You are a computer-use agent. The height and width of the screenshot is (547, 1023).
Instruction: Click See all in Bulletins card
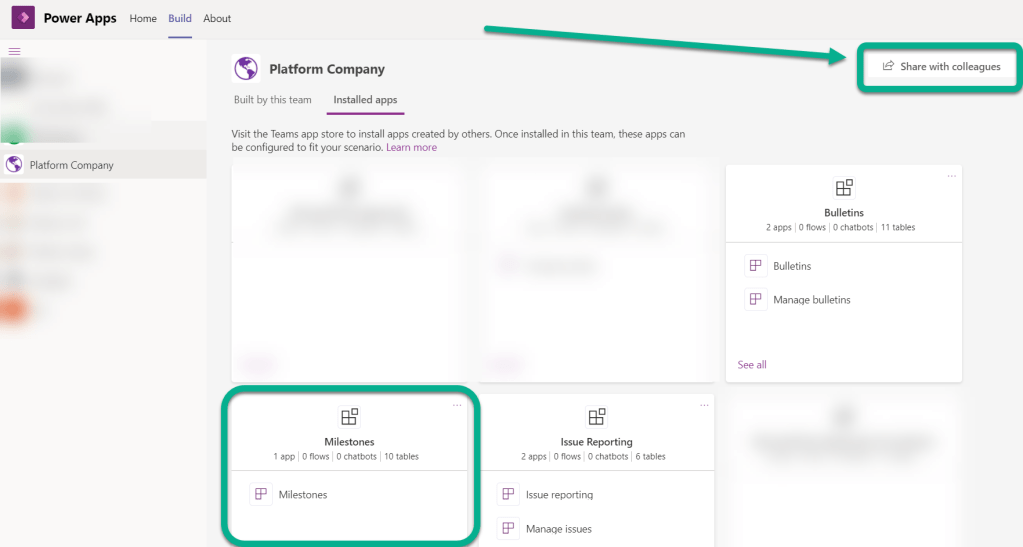pos(752,365)
